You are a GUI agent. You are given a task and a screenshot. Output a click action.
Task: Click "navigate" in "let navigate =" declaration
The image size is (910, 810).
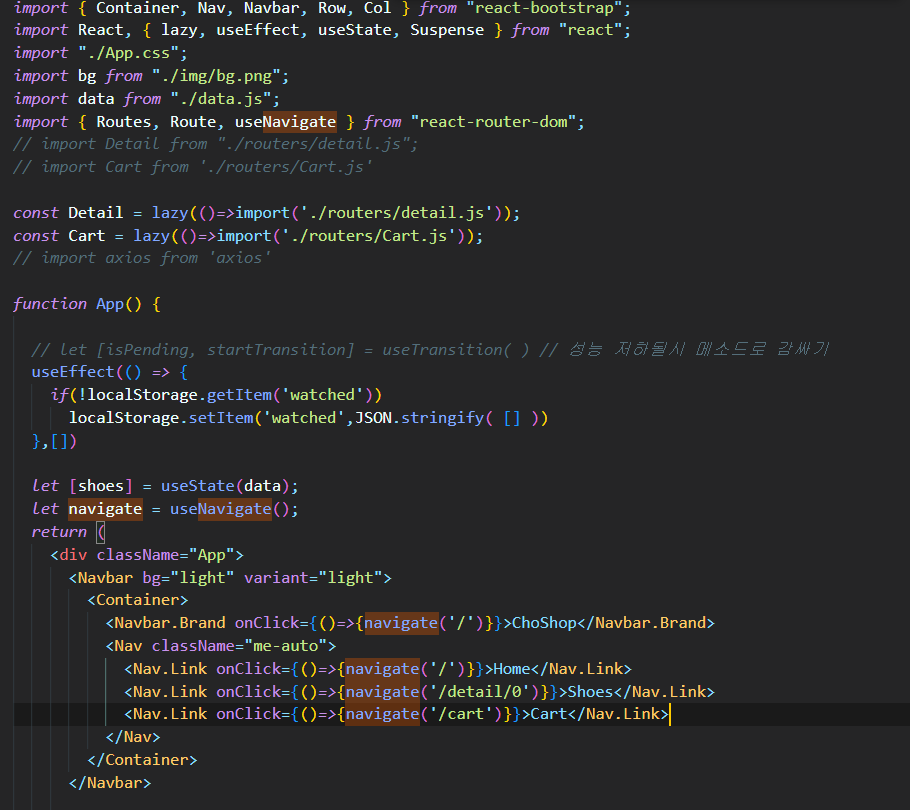point(105,509)
